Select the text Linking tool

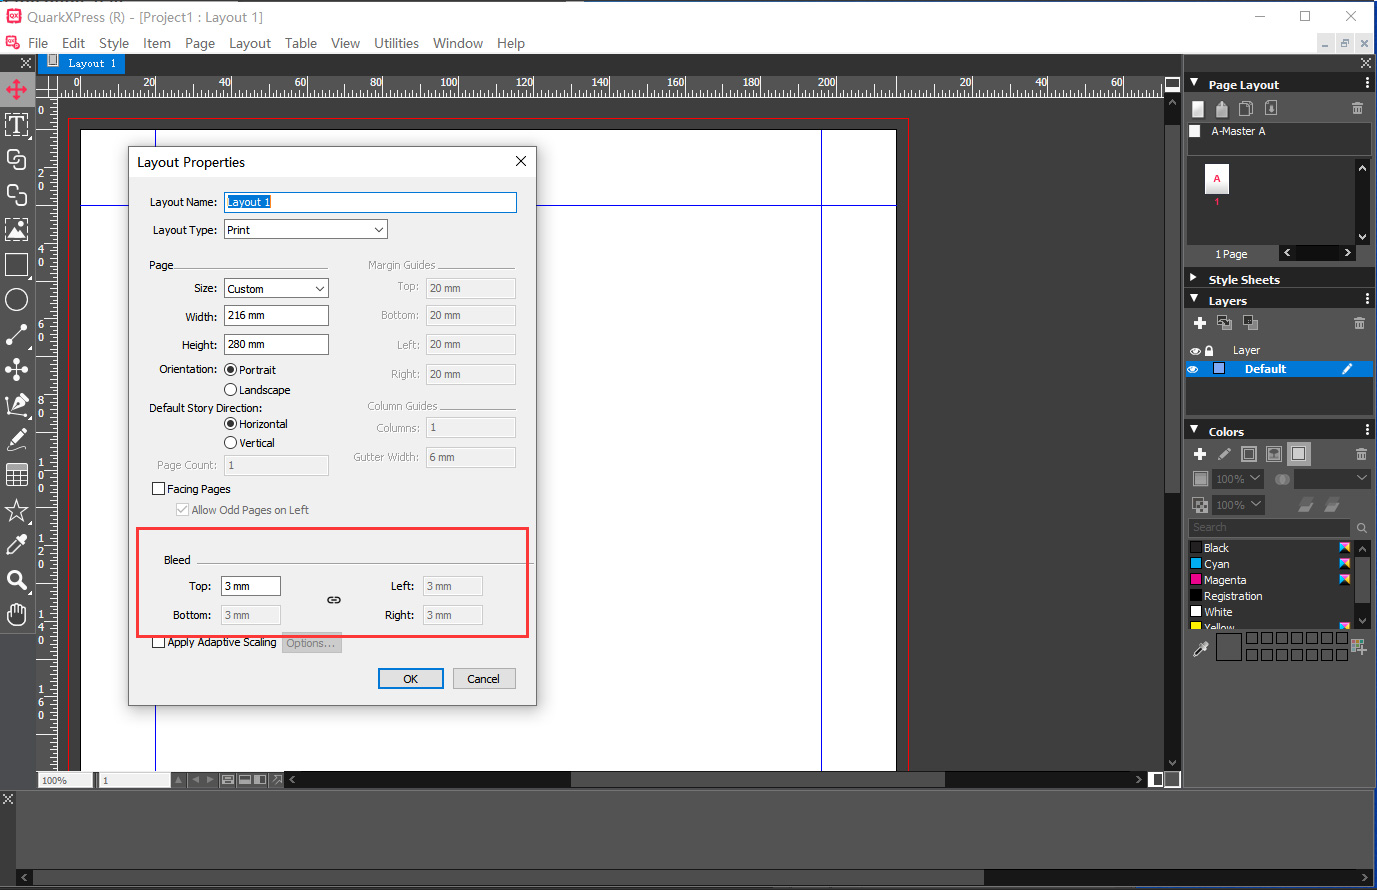tap(17, 160)
